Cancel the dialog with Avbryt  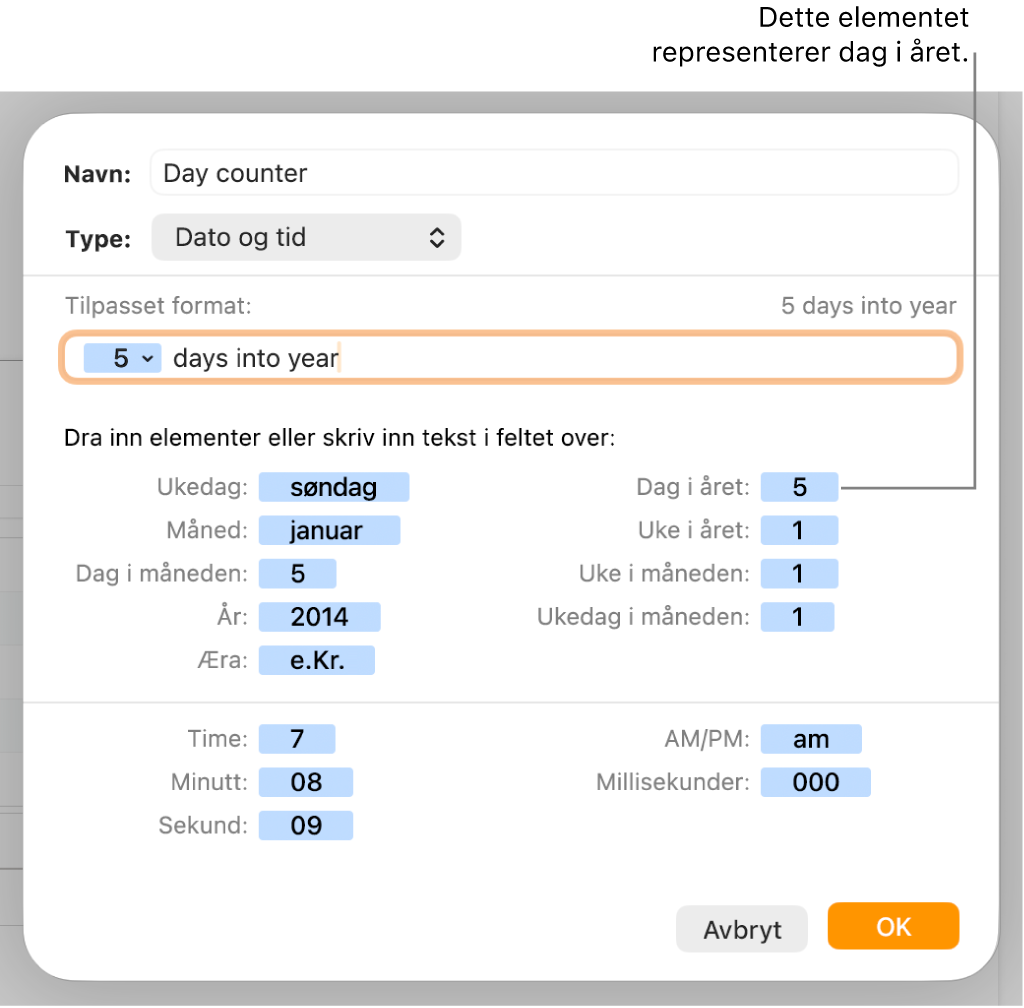coord(742,929)
